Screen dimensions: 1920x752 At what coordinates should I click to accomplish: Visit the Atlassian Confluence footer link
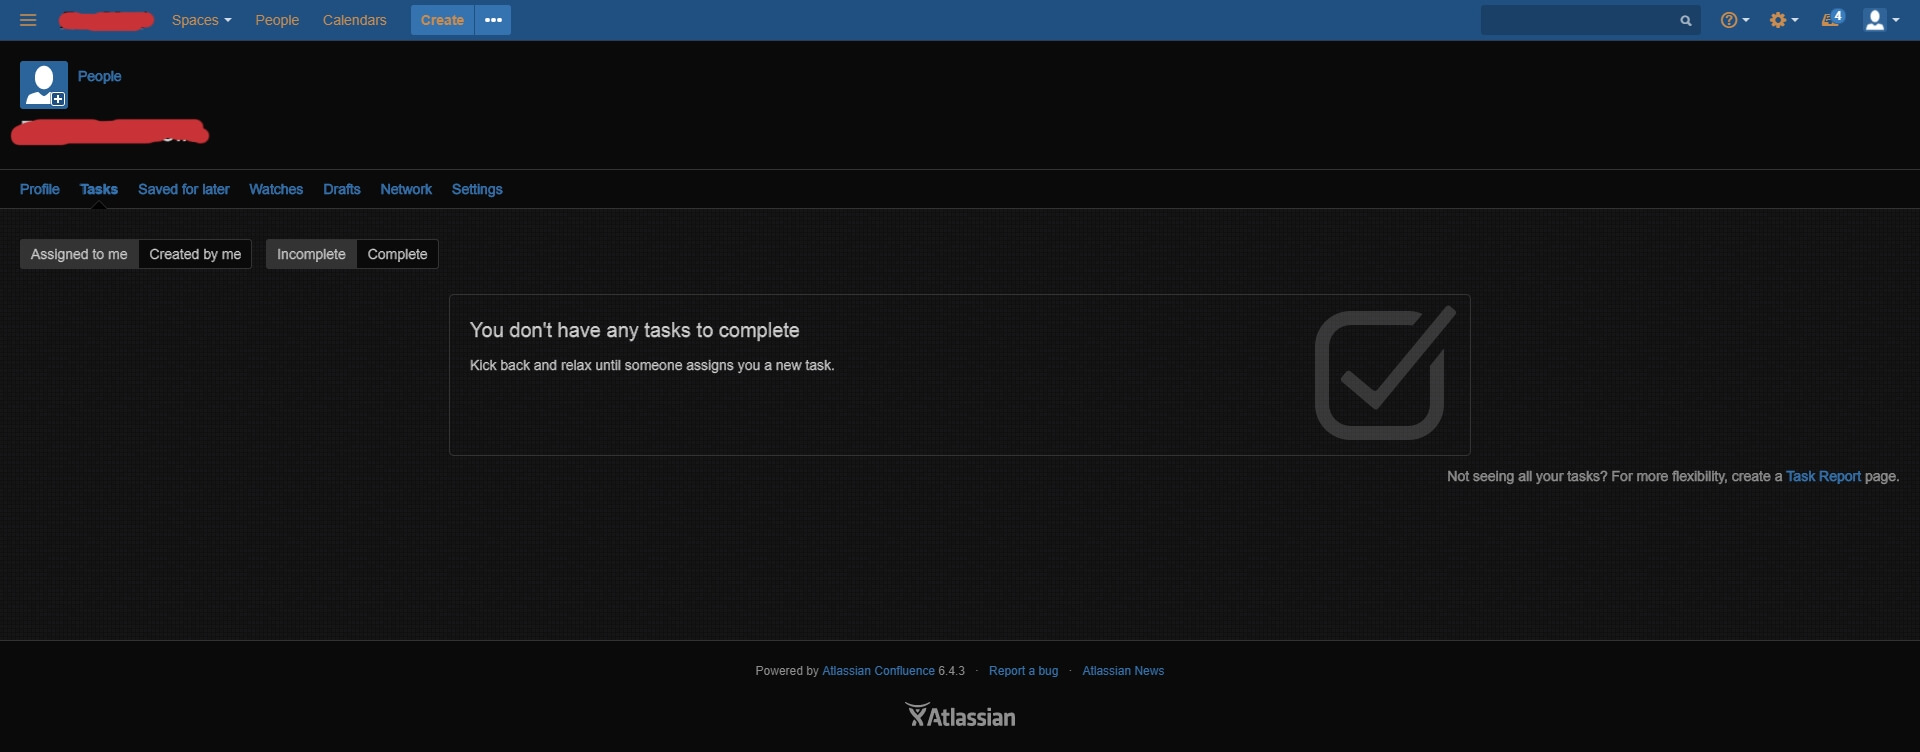(x=878, y=671)
